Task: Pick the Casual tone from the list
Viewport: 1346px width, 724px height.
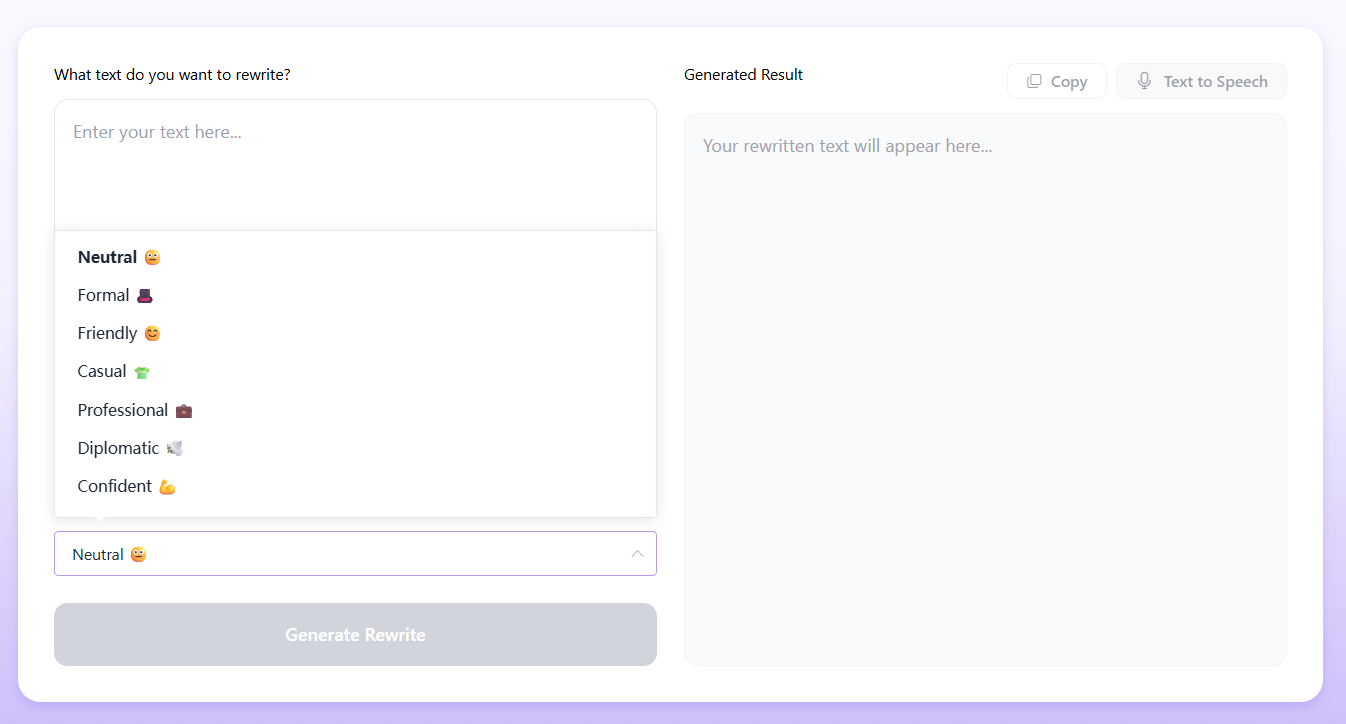Action: (x=102, y=371)
